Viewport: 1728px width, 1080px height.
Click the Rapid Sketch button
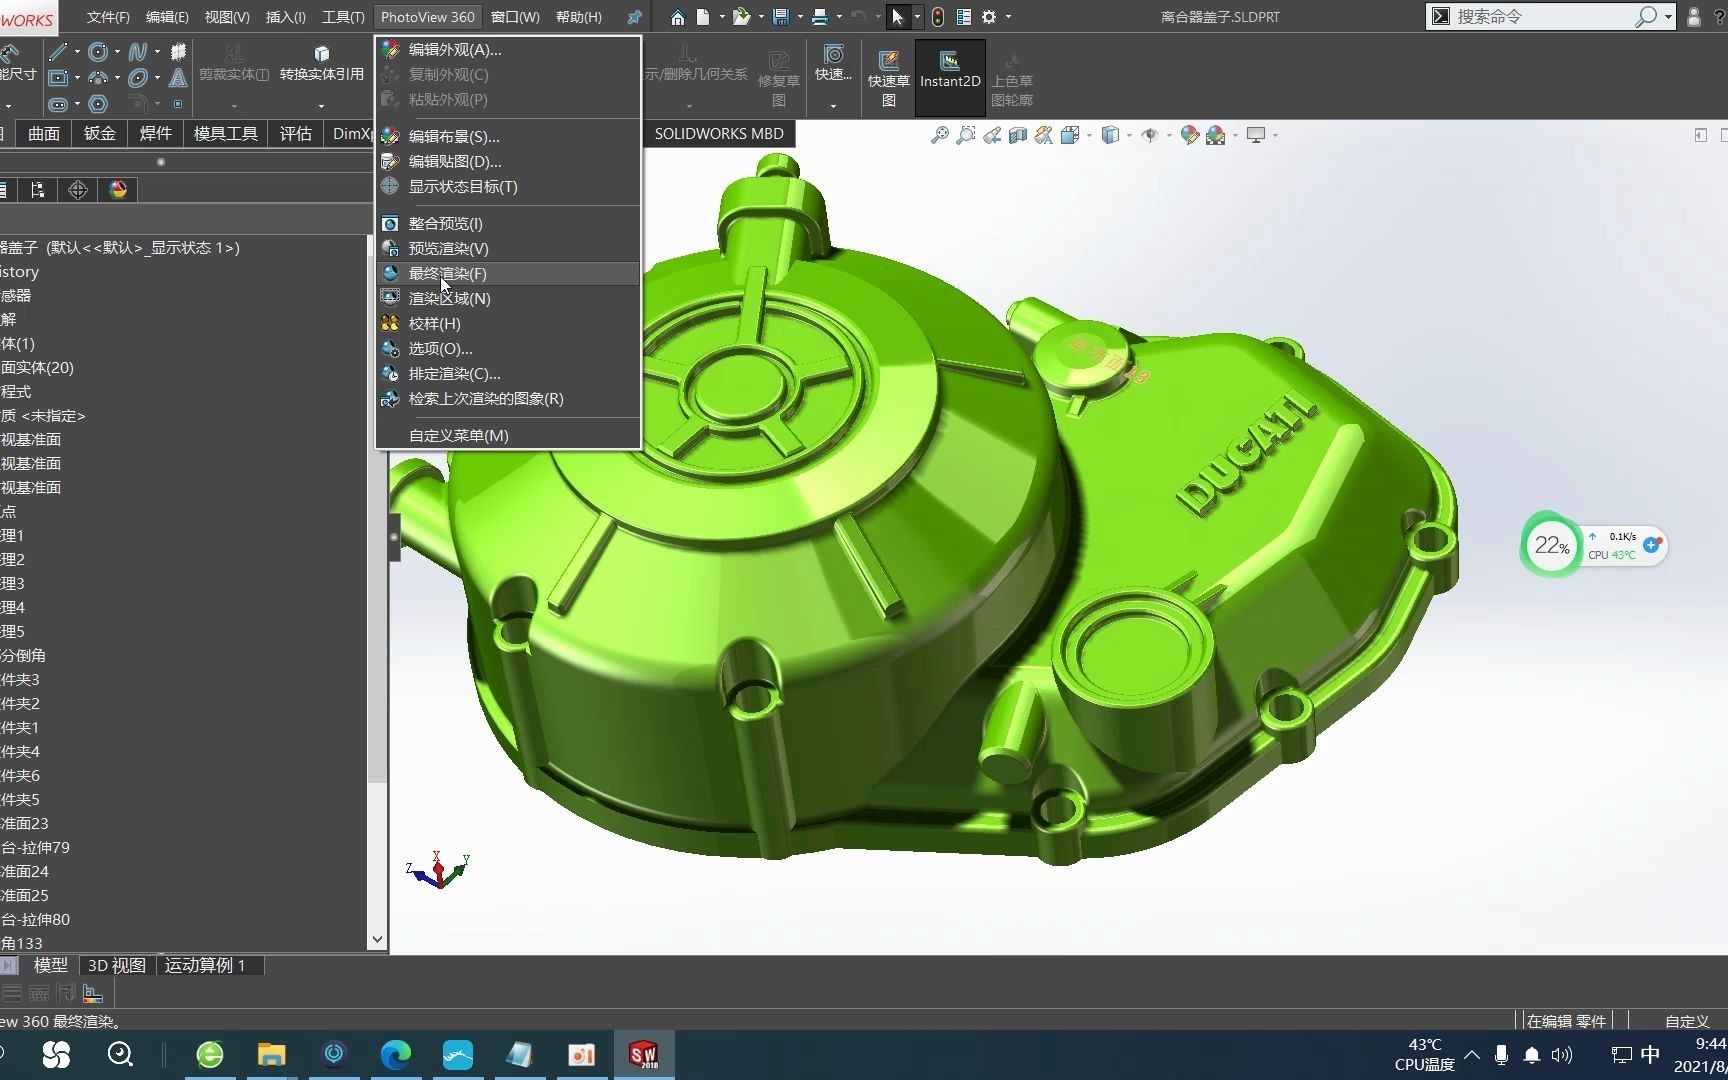tap(888, 77)
